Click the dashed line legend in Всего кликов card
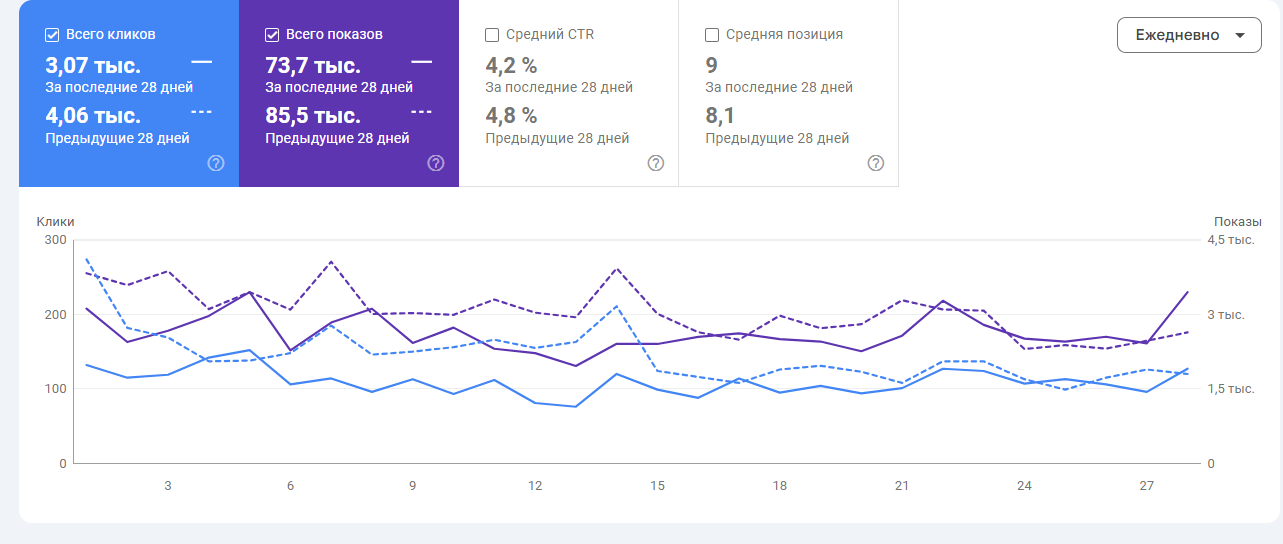The image size is (1283, 544). [x=201, y=112]
